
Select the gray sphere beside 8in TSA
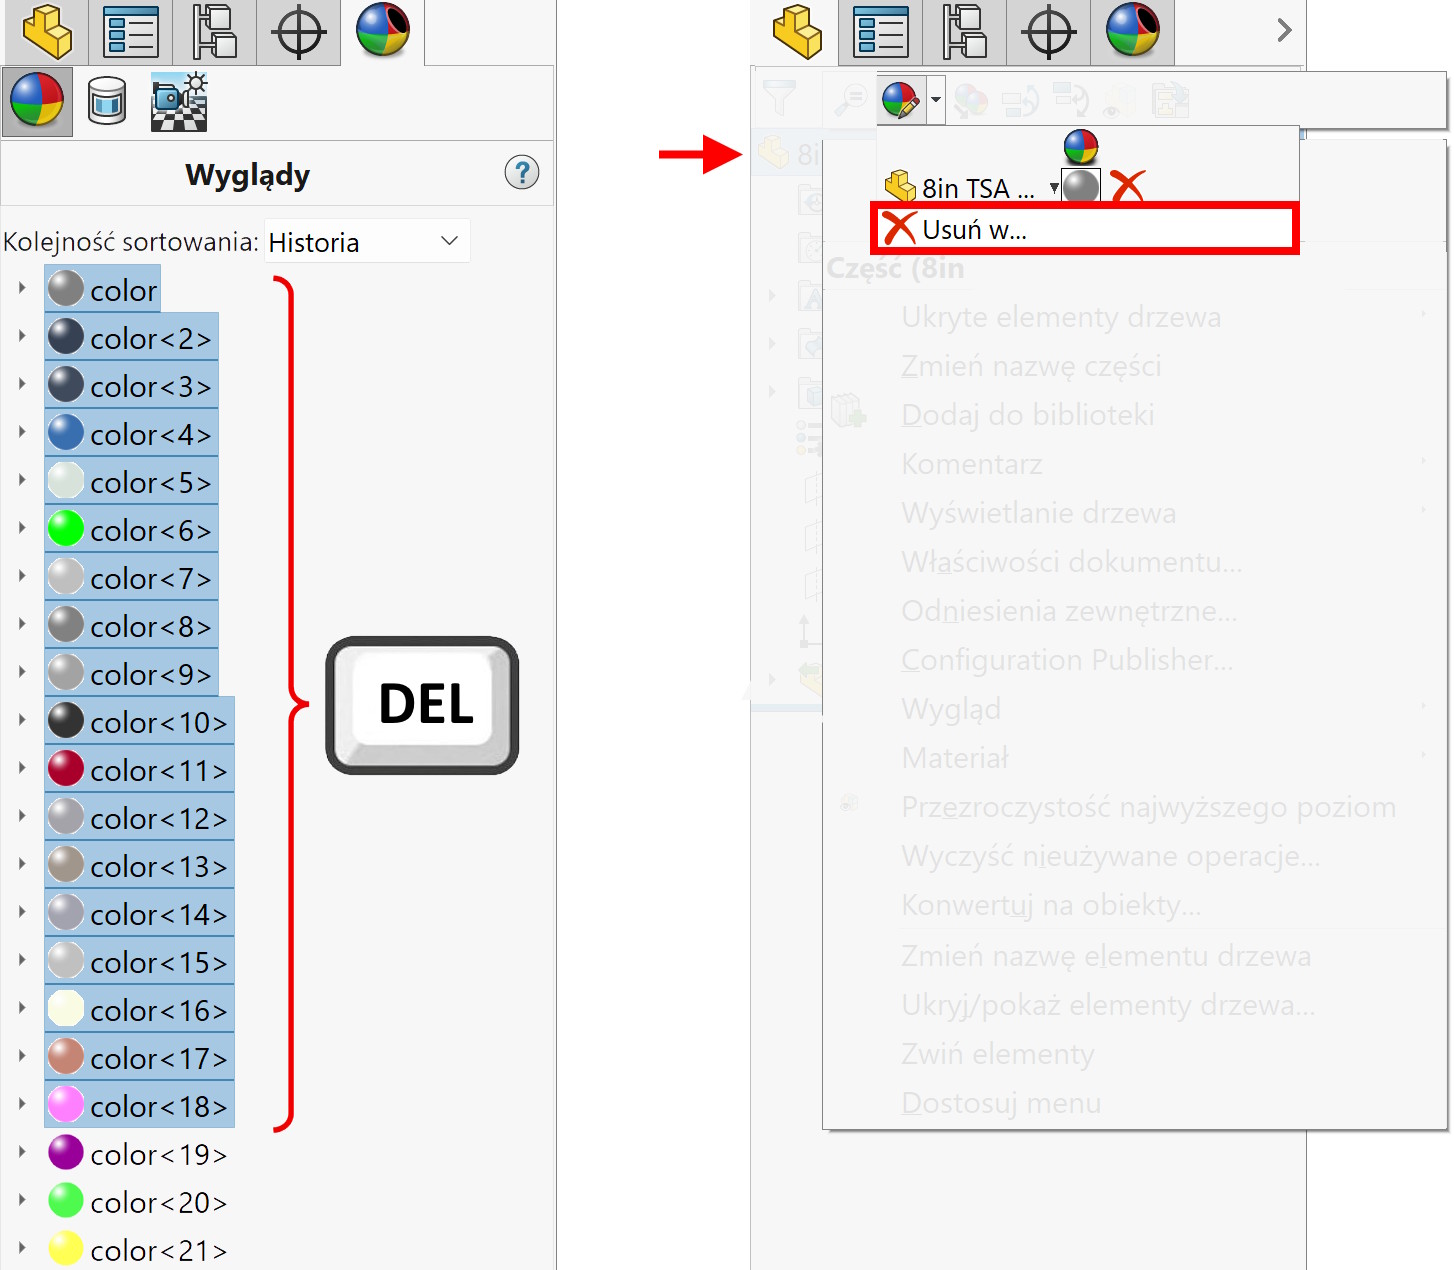click(x=1081, y=186)
